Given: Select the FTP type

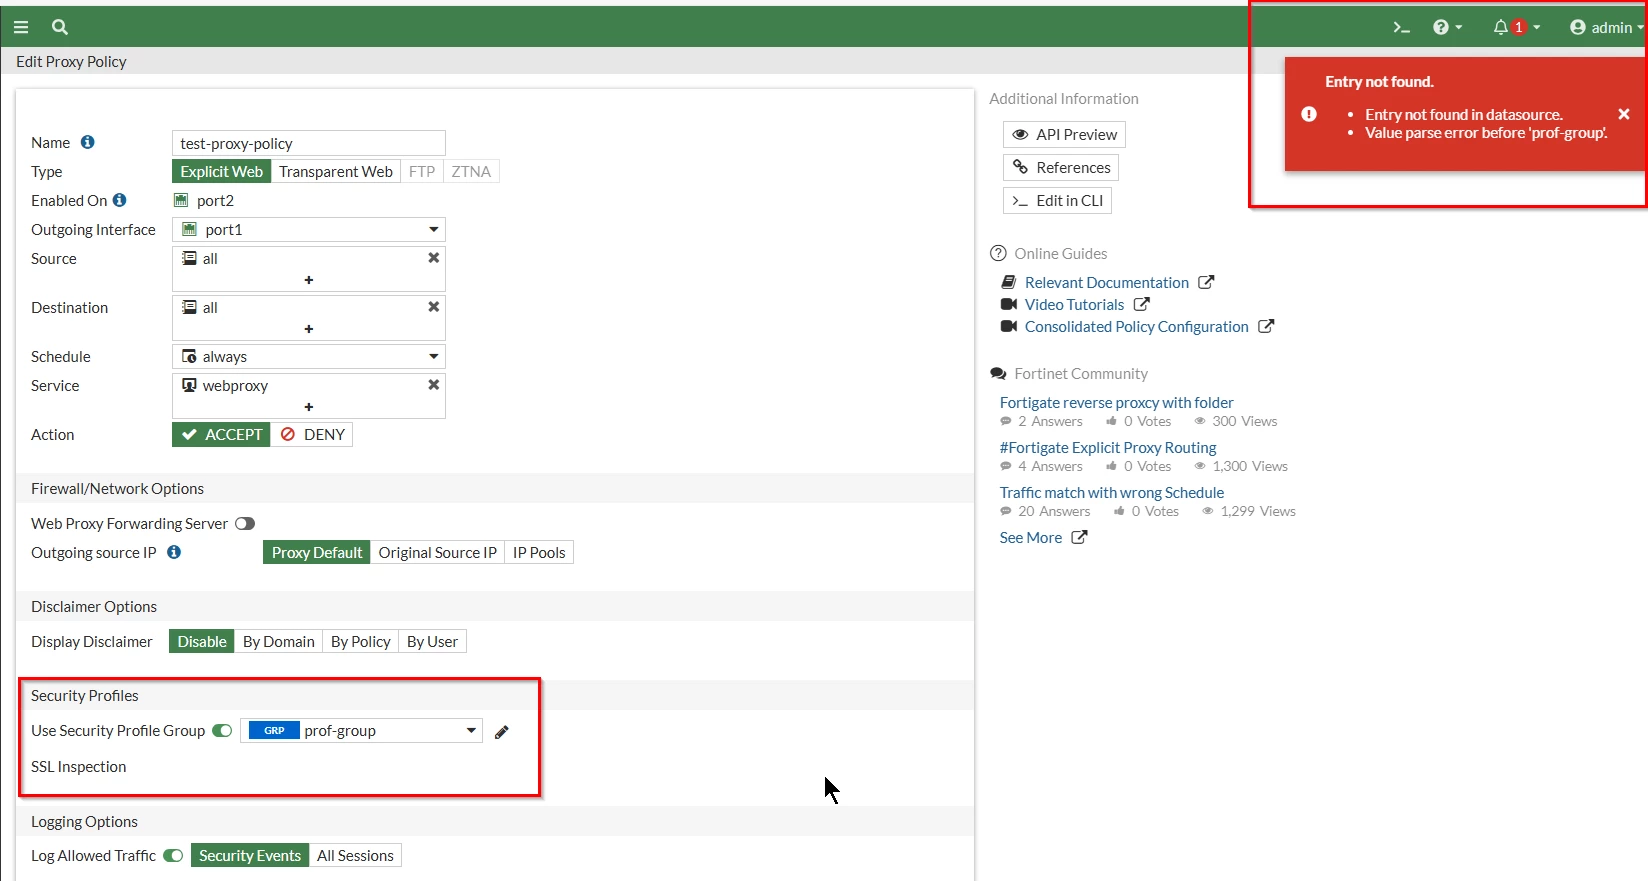Looking at the screenshot, I should (x=422, y=171).
